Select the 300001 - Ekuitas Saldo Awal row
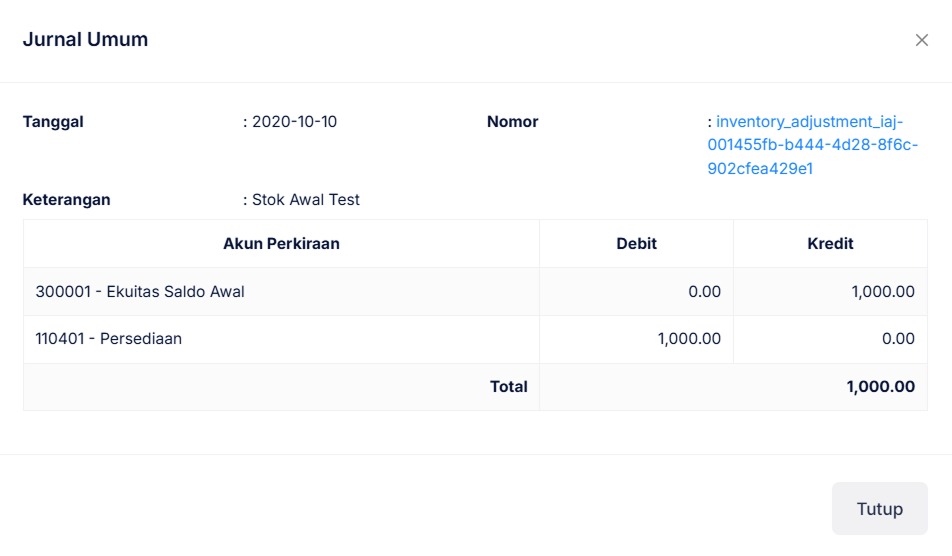 coord(140,292)
